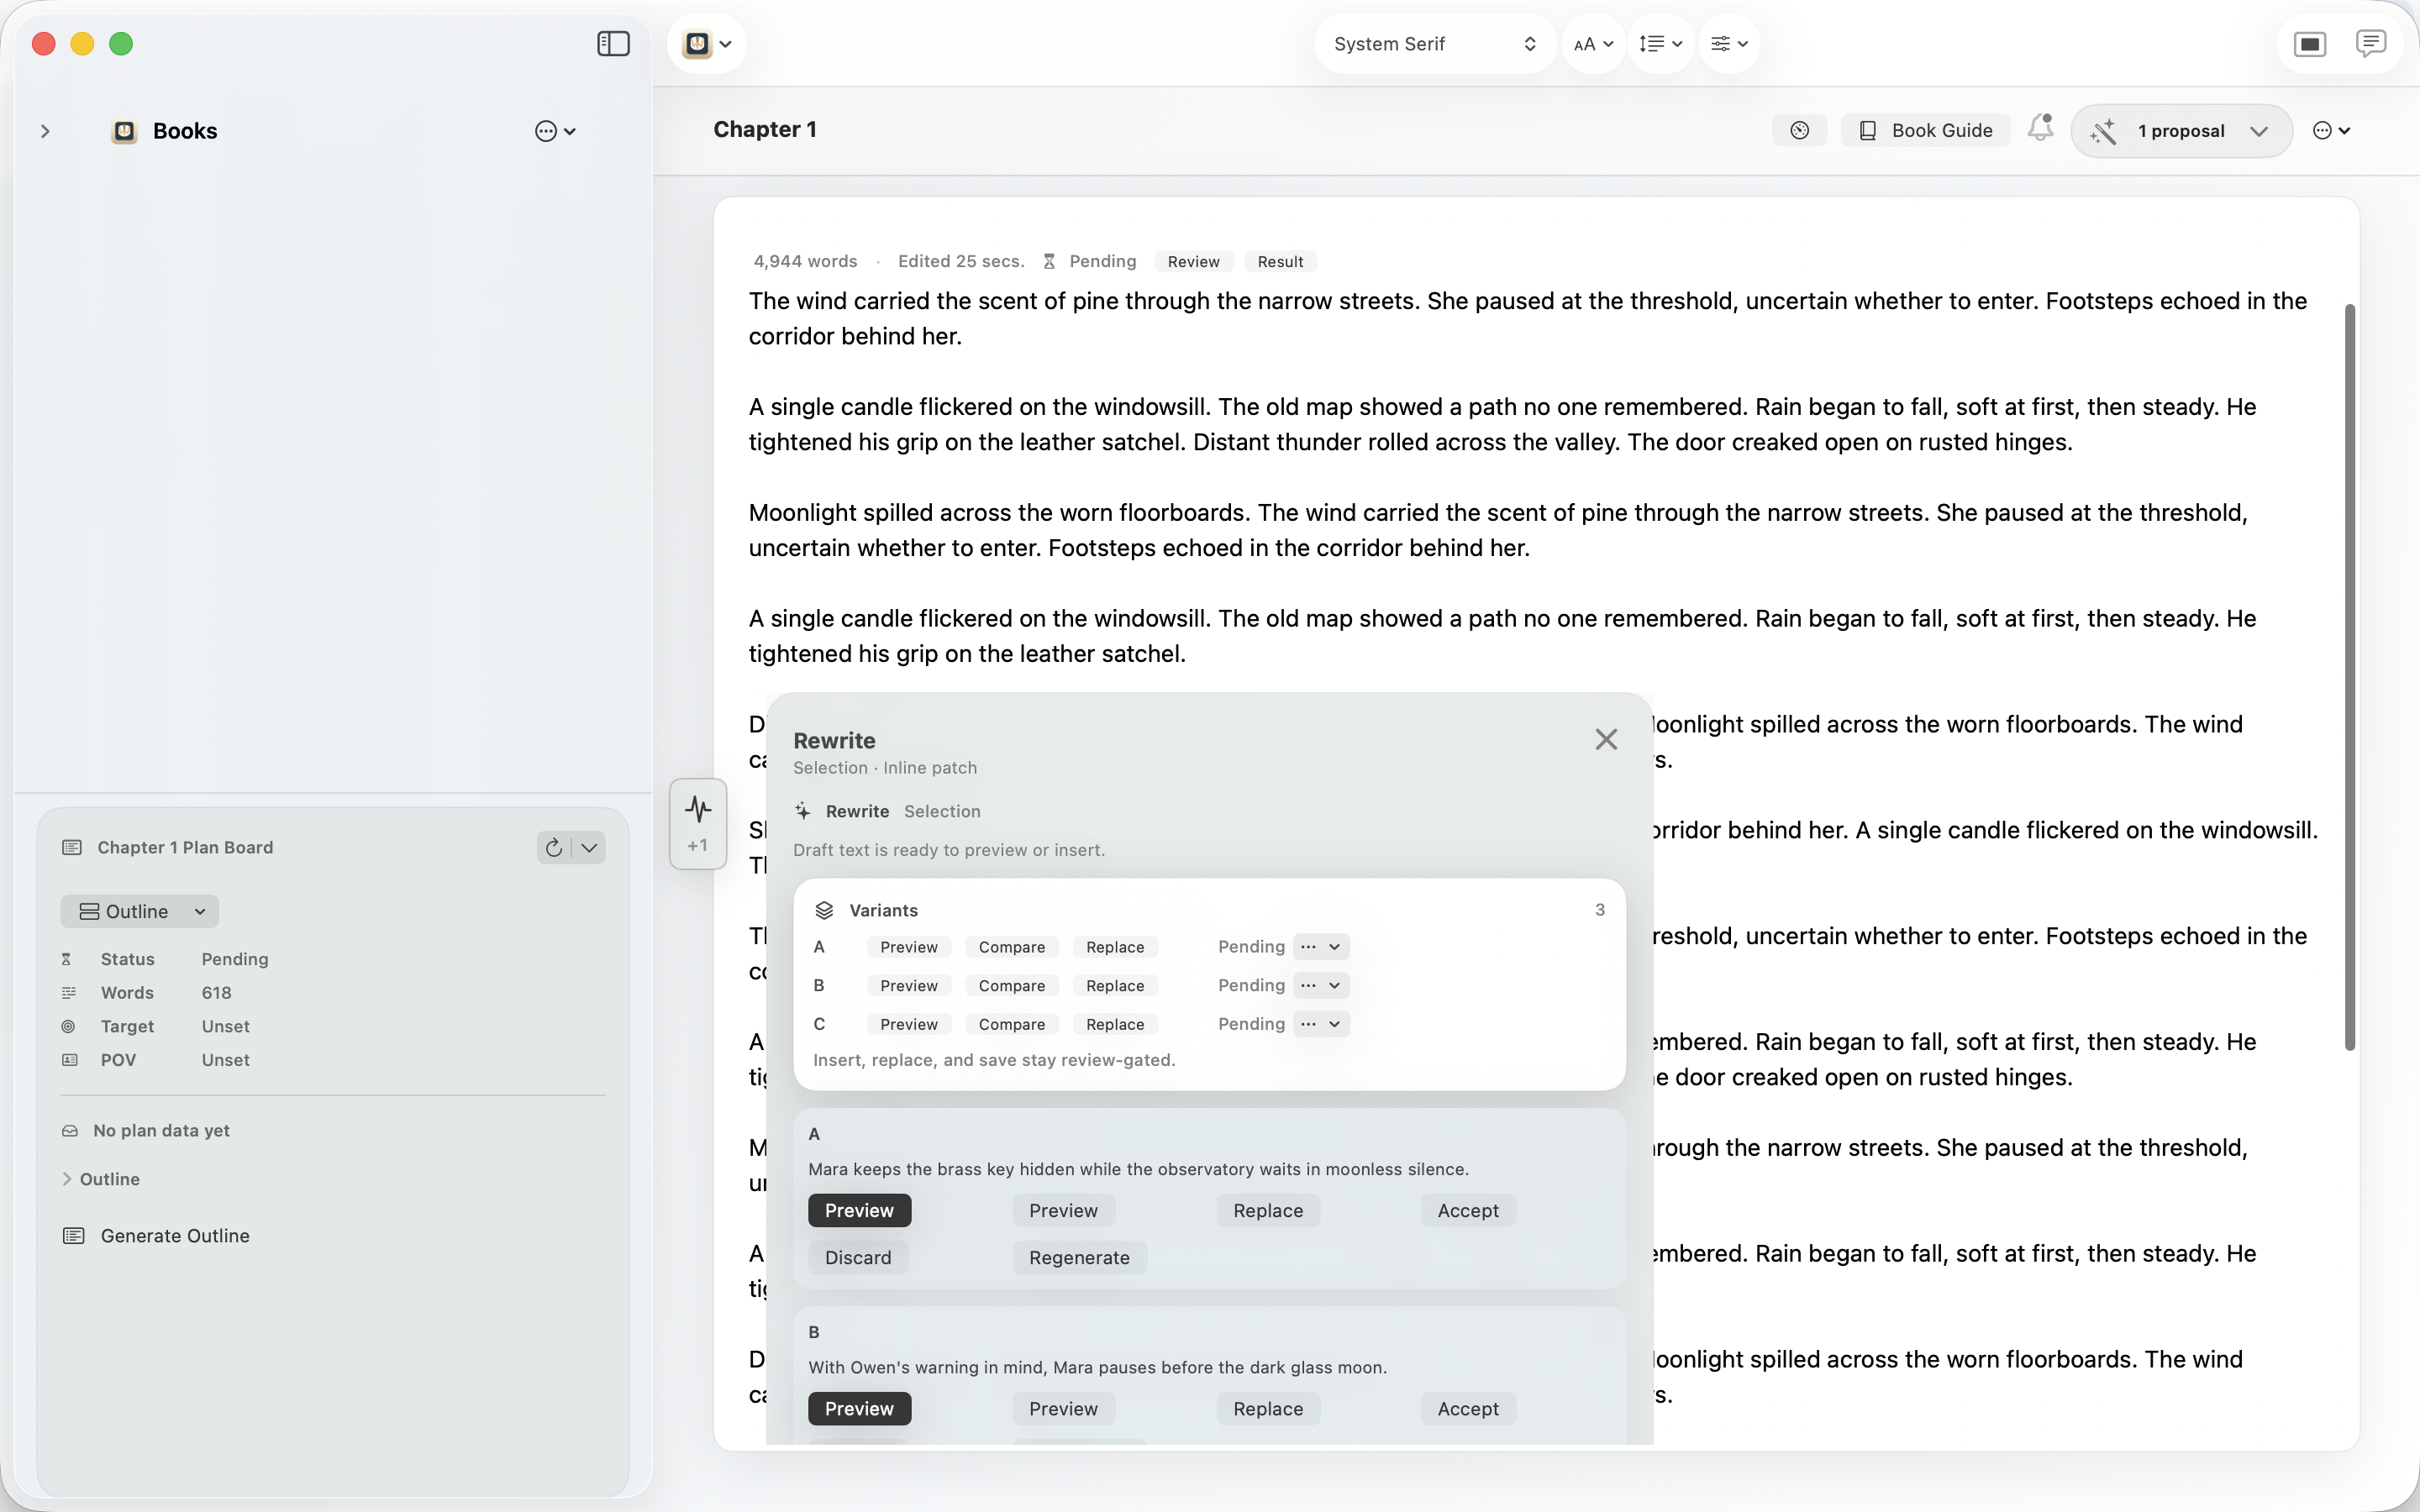Compare variant A in Variants list
This screenshot has height=1512, width=2420.
(x=1011, y=947)
